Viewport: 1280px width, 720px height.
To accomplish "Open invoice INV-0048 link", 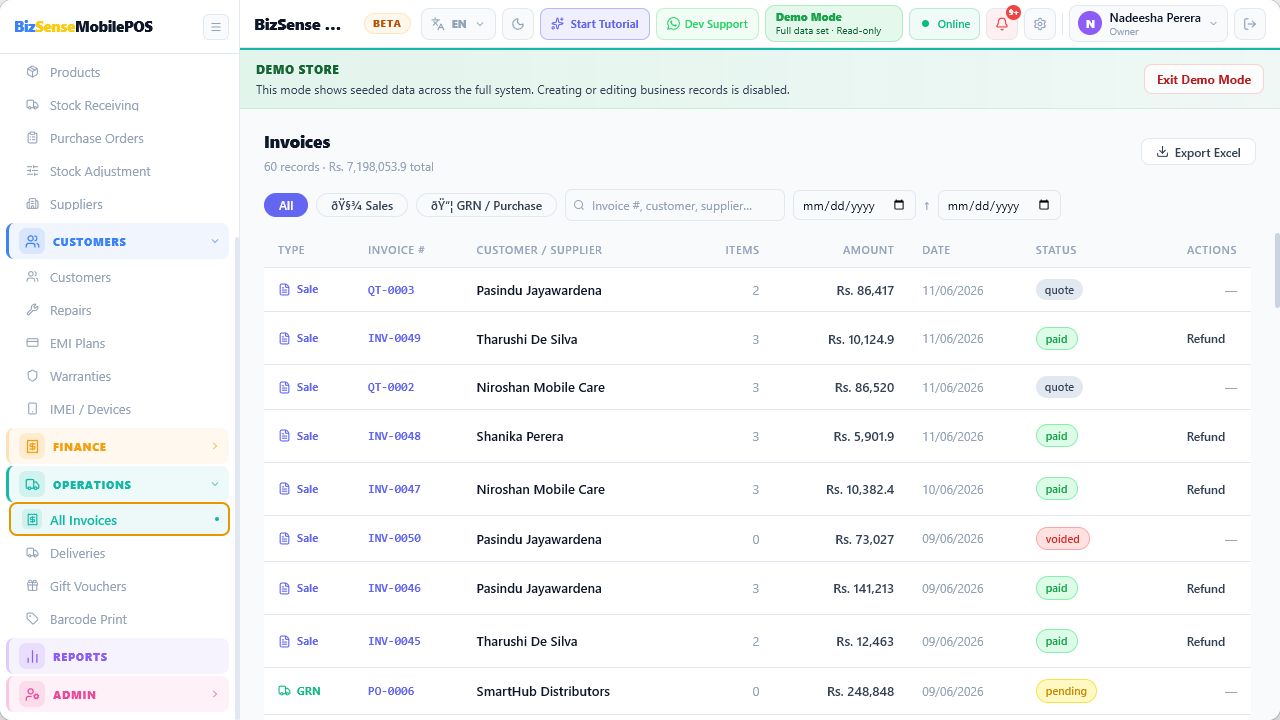I will click(x=394, y=436).
